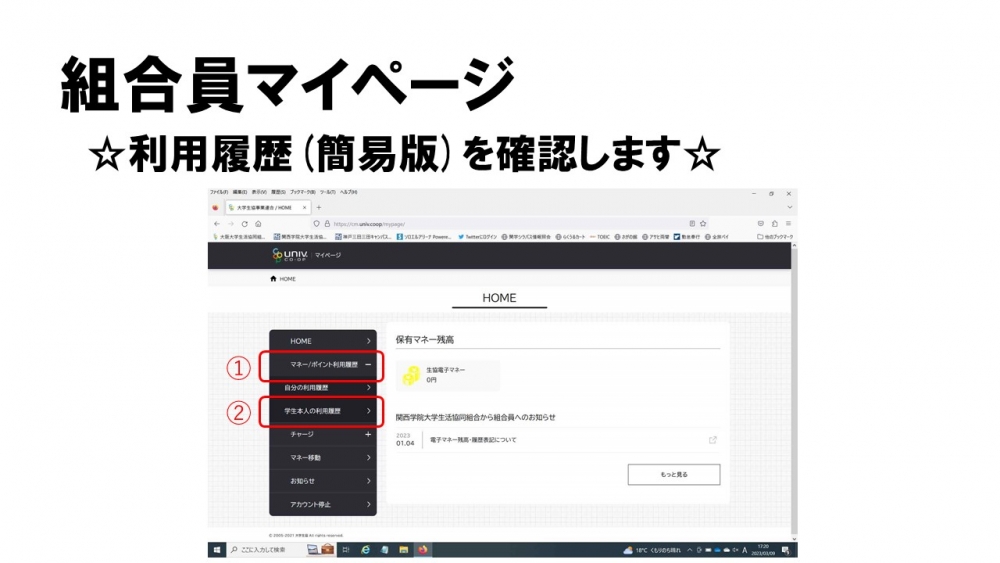Collapse the マネー/ポイント利用履歴 menu section
This screenshot has height=563, width=1000.
pos(368,365)
